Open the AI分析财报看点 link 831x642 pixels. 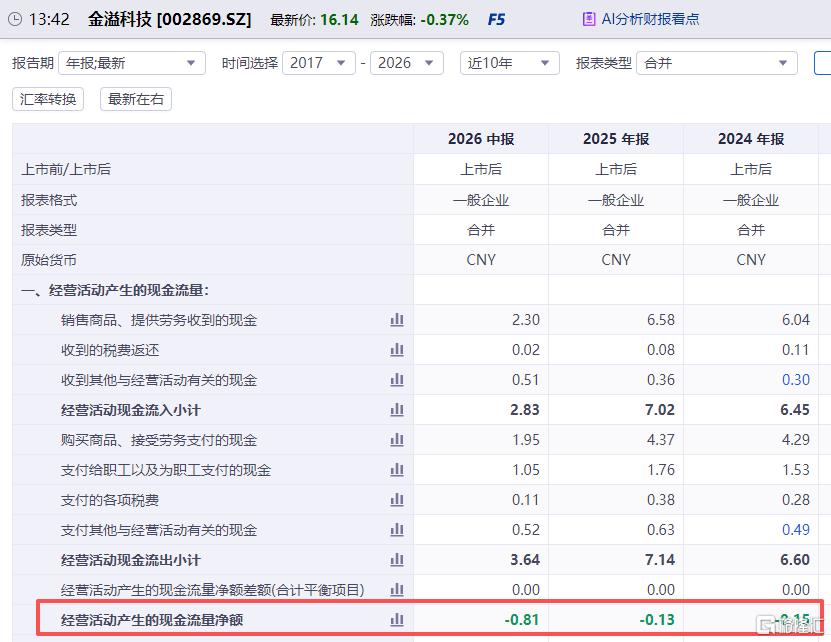tap(650, 20)
